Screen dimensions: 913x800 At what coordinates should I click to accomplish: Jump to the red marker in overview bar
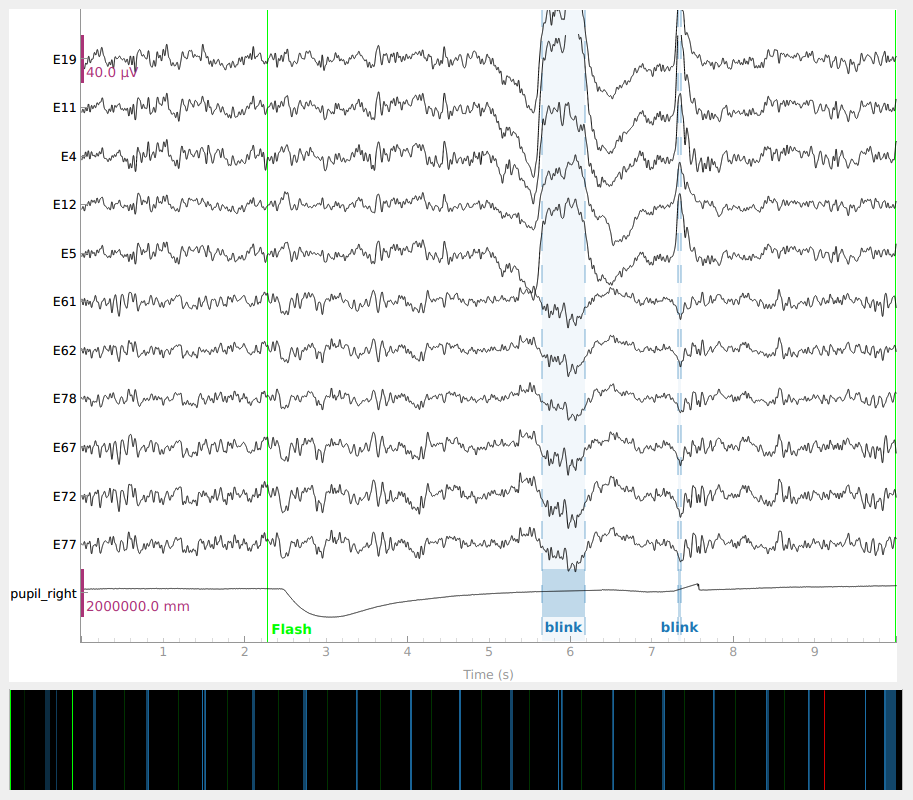coord(824,739)
